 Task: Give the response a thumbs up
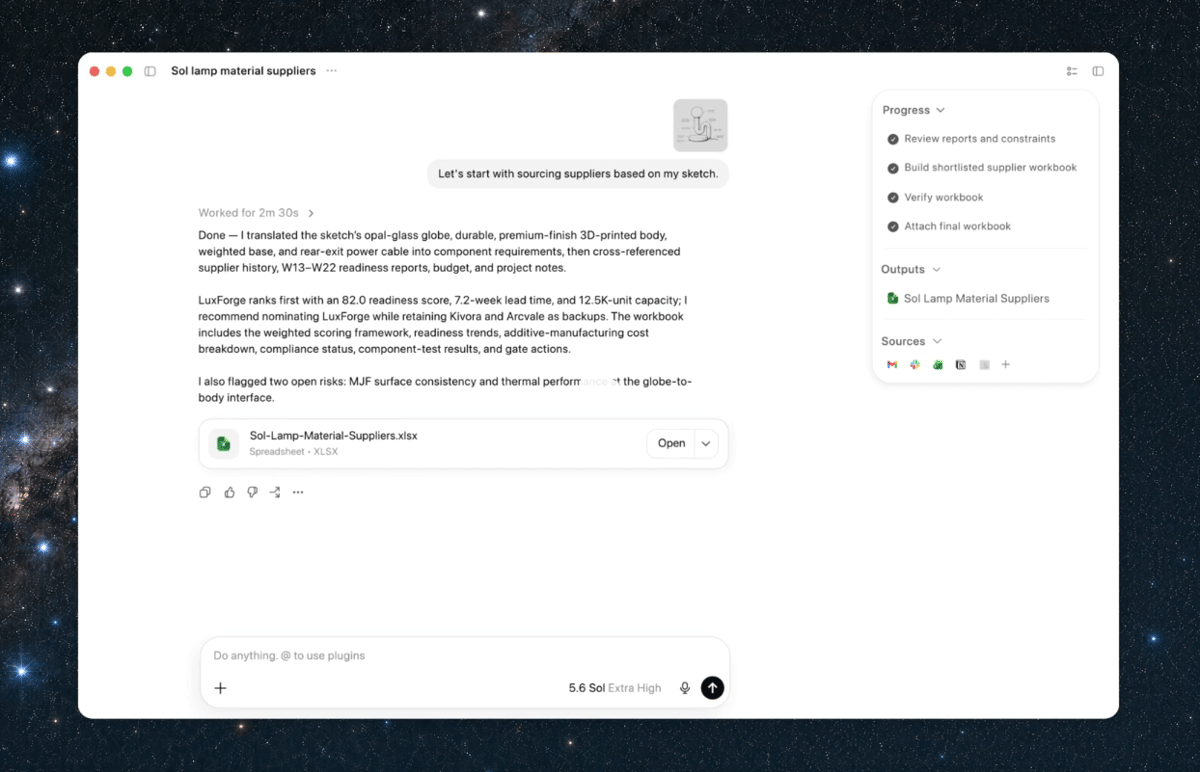[229, 492]
